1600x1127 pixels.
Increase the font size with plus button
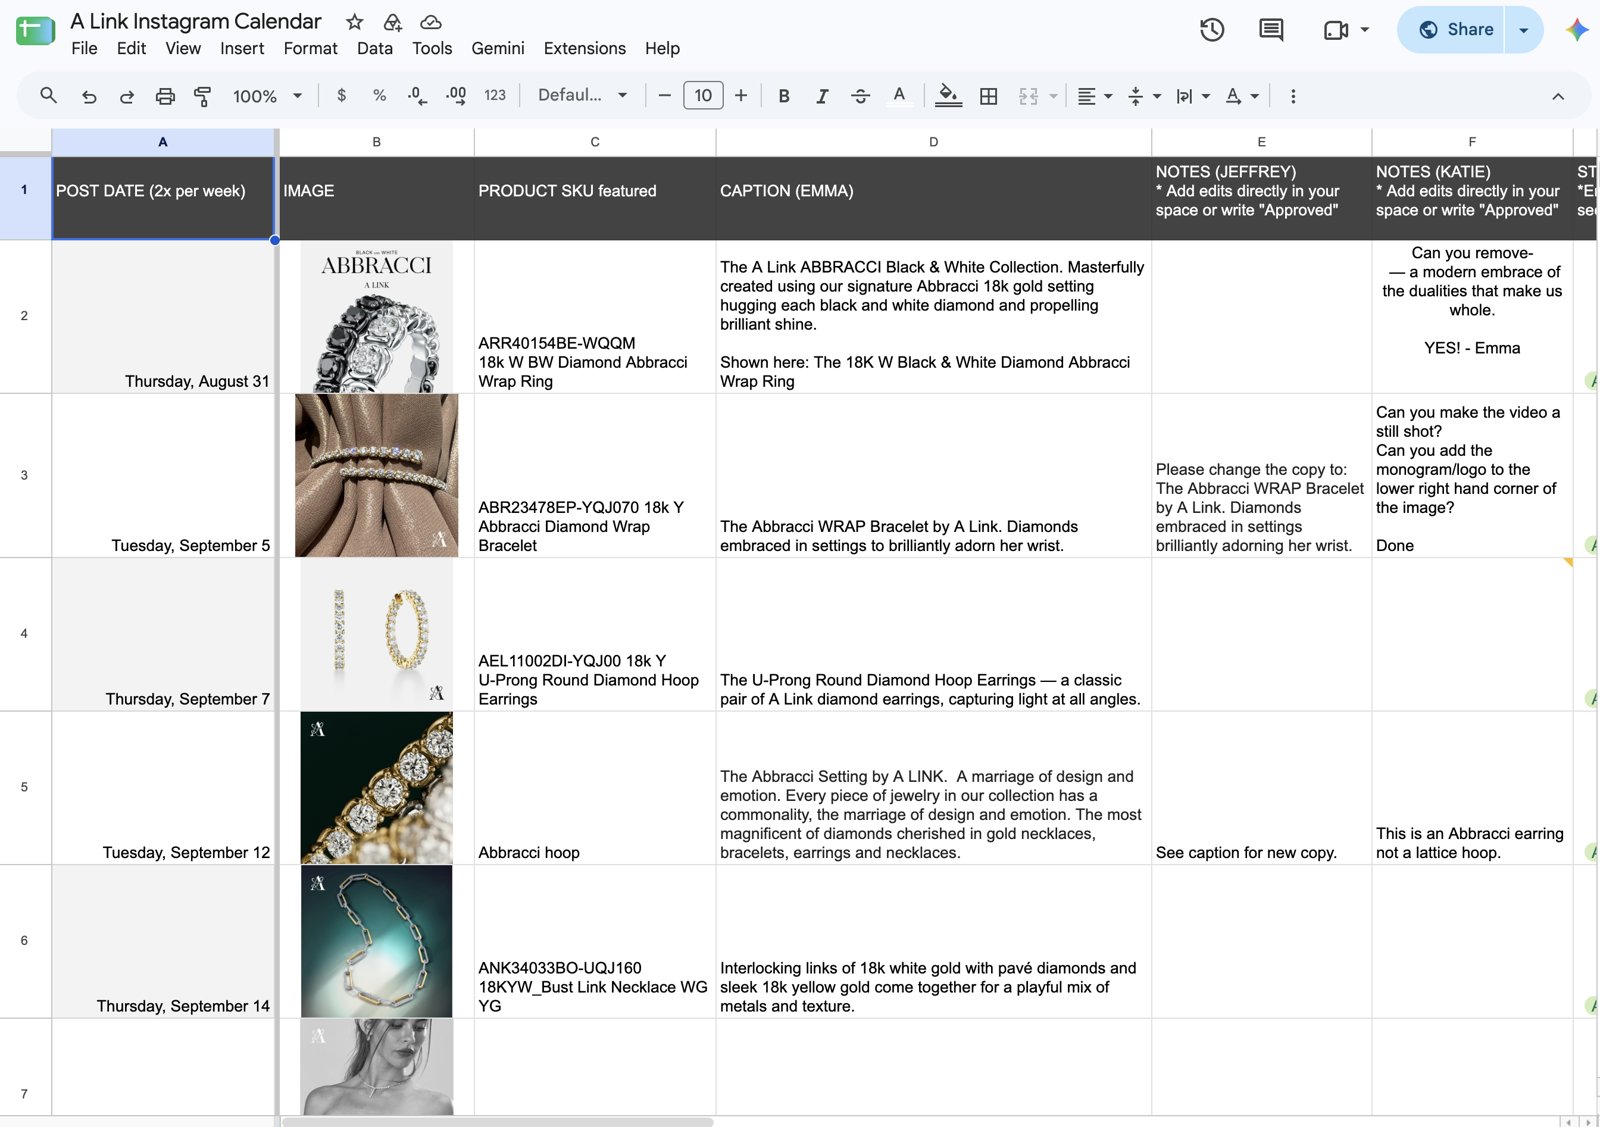coord(741,96)
